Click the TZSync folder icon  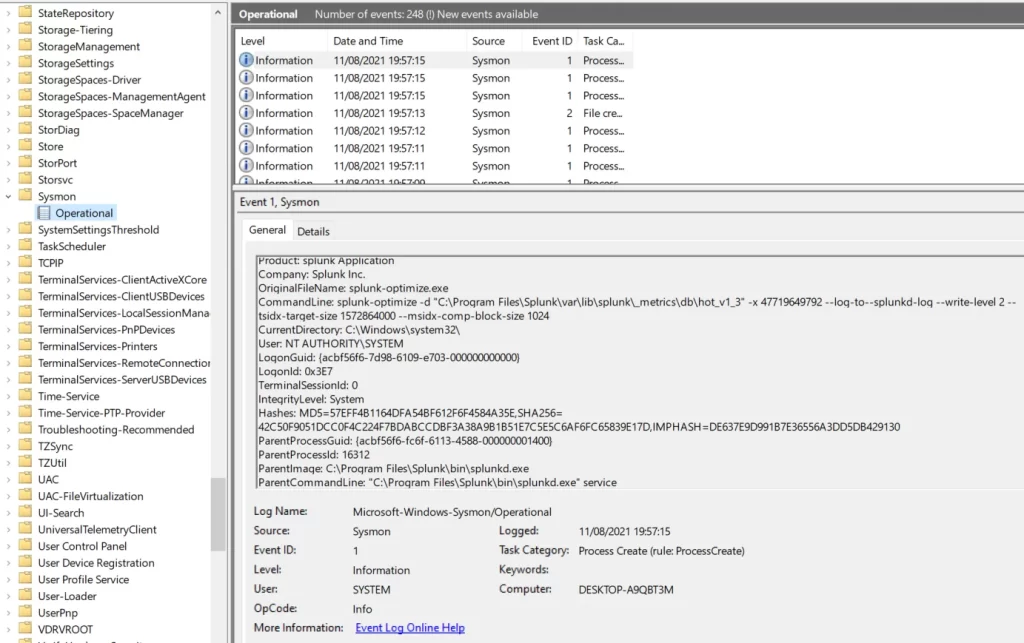pyautogui.click(x=25, y=445)
